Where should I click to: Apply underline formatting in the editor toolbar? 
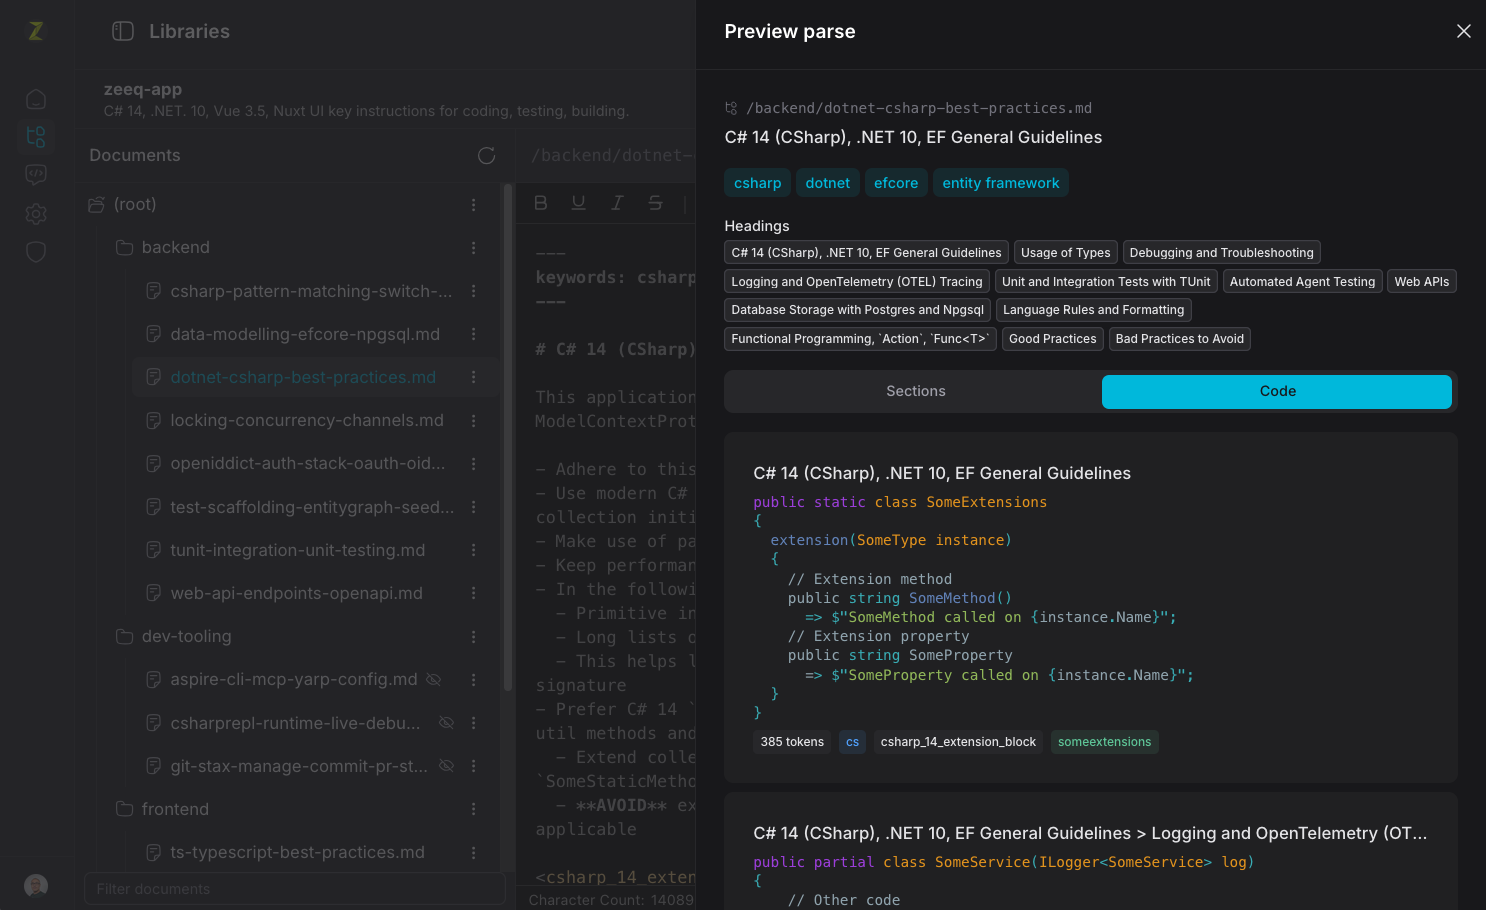(x=578, y=203)
